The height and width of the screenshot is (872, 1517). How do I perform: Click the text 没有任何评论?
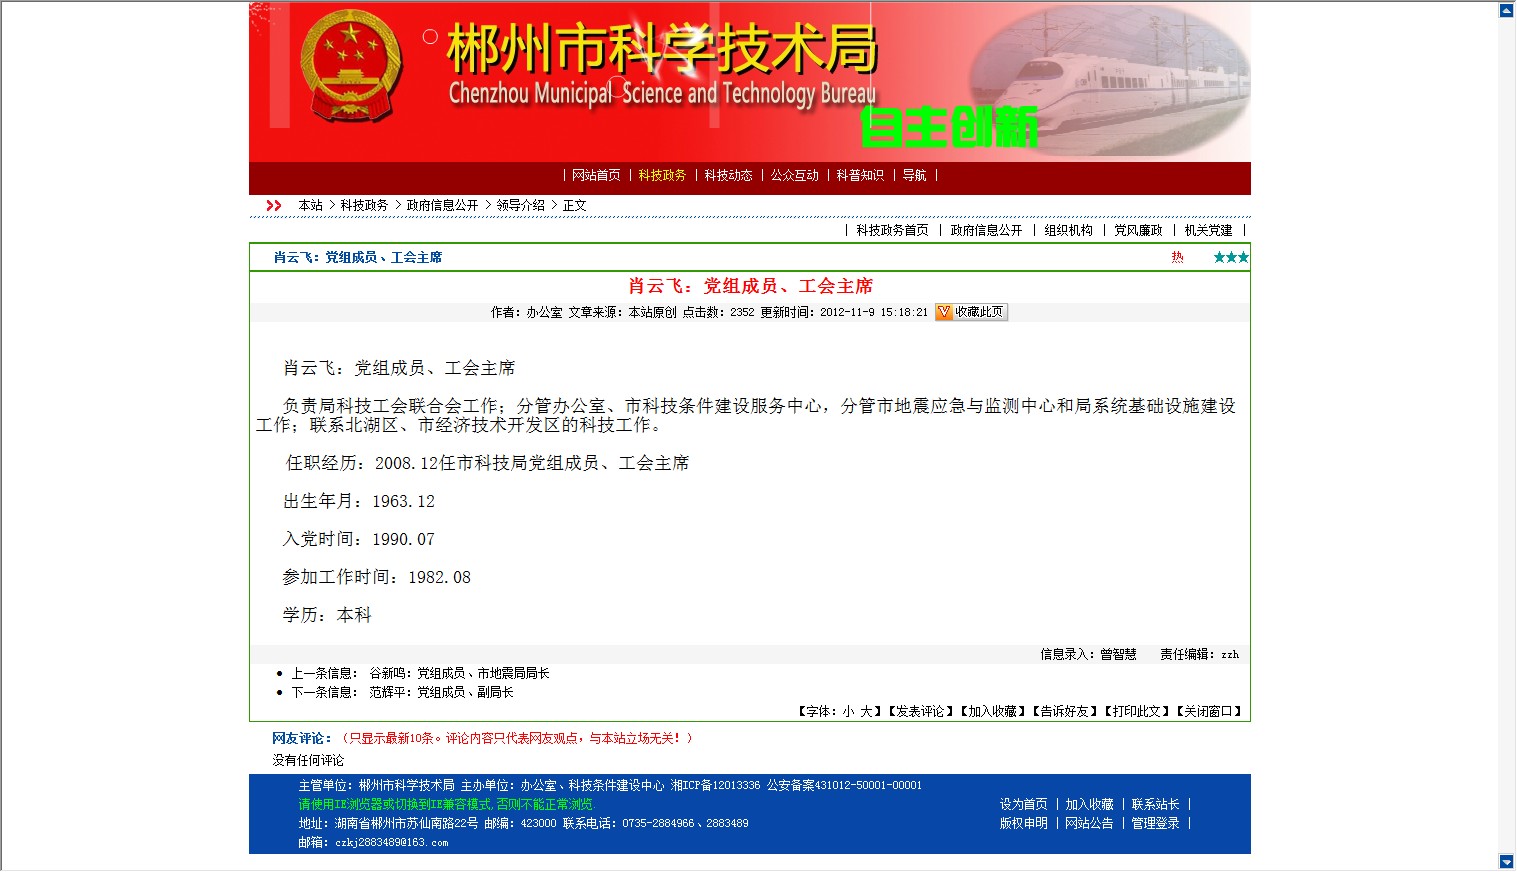308,760
